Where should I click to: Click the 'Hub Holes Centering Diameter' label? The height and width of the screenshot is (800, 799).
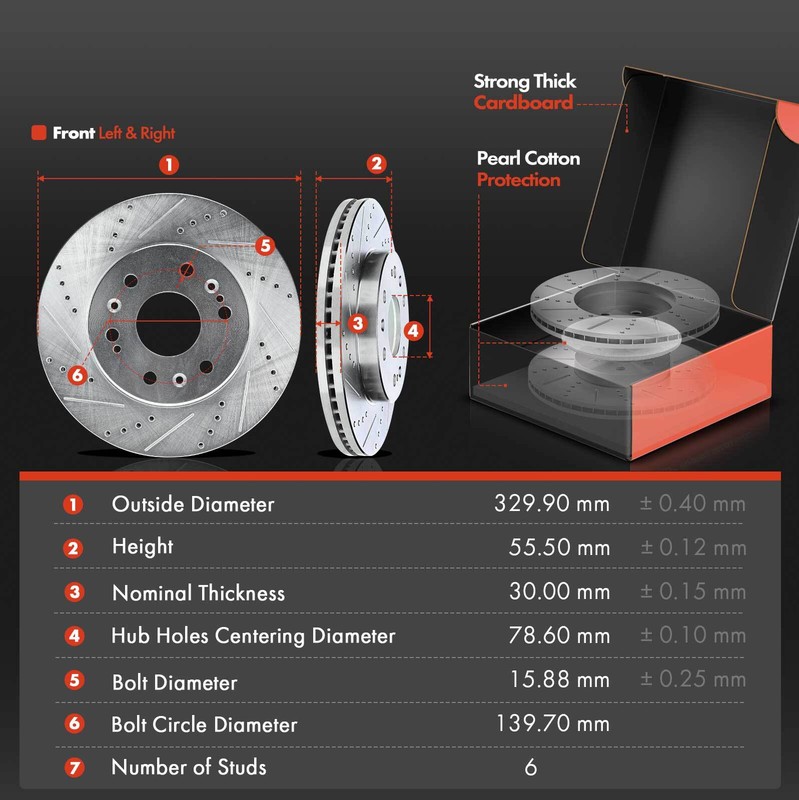(x=254, y=636)
